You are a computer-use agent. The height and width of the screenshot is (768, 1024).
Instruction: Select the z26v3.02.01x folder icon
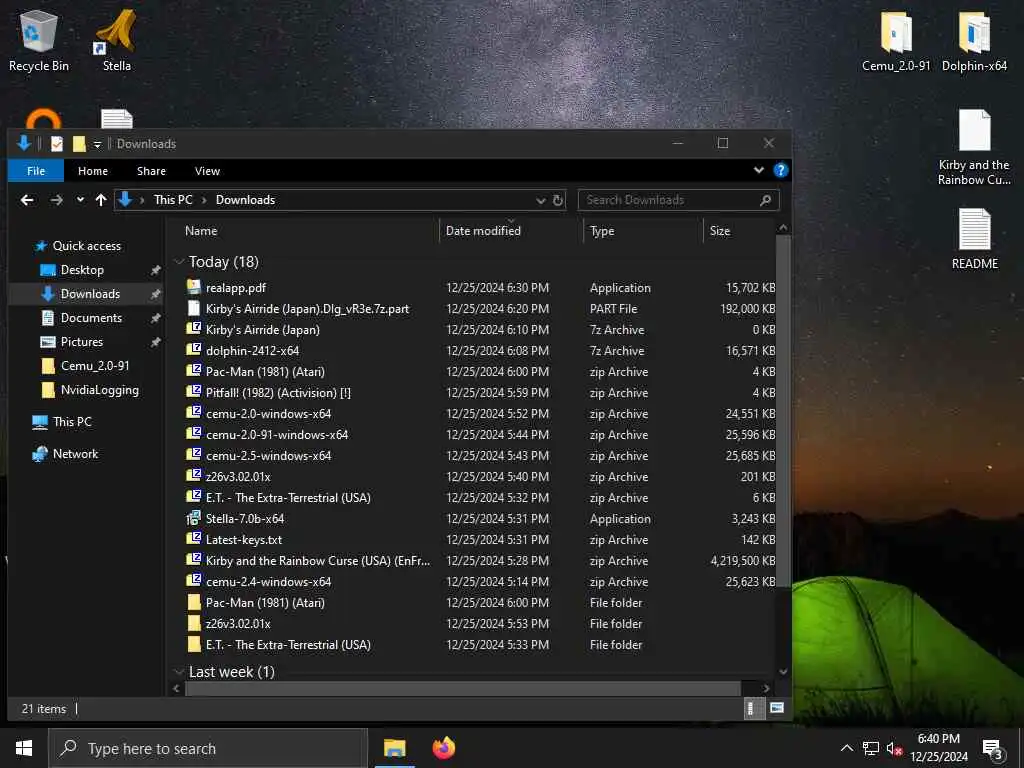[x=193, y=623]
